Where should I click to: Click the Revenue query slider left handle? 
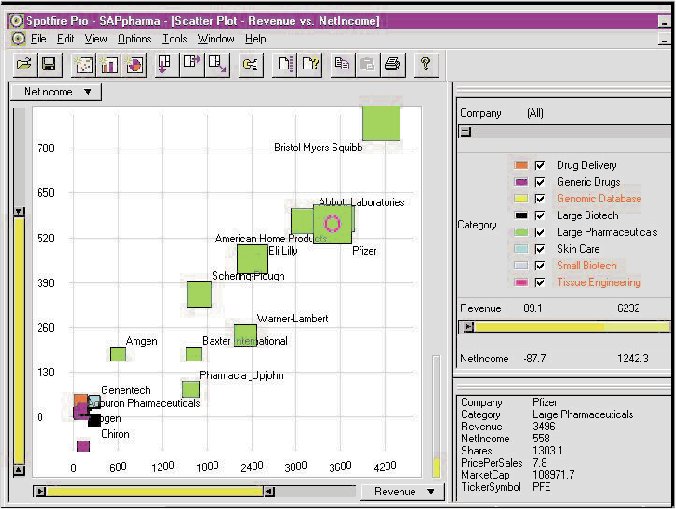469,327
